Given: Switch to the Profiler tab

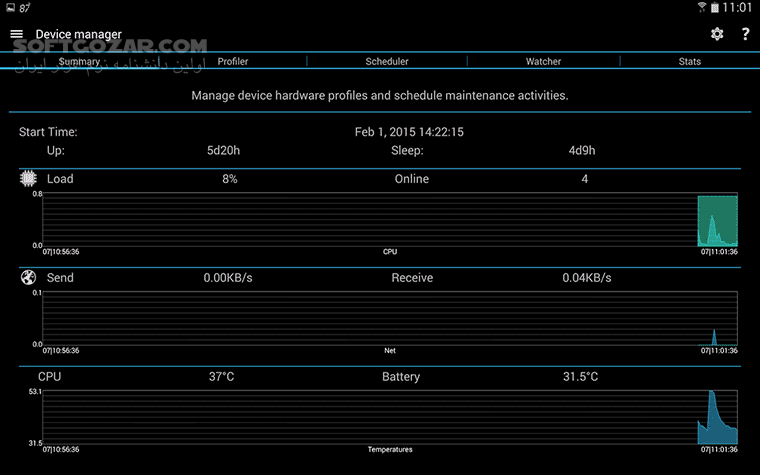Looking at the screenshot, I should [x=233, y=61].
